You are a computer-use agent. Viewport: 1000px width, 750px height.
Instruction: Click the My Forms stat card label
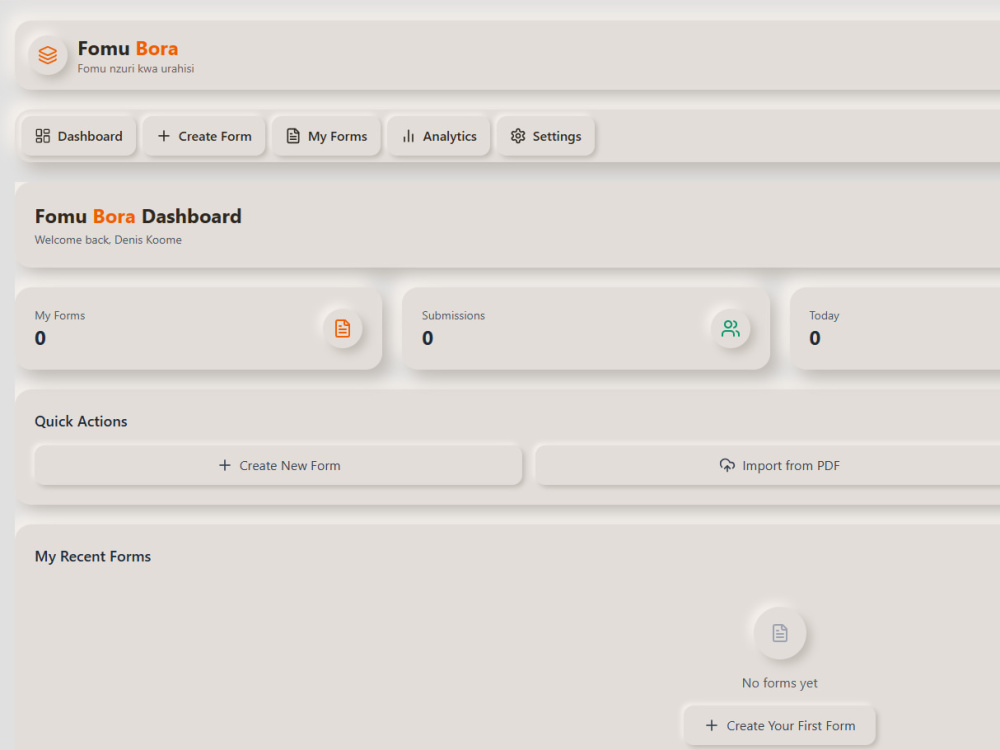tap(60, 315)
